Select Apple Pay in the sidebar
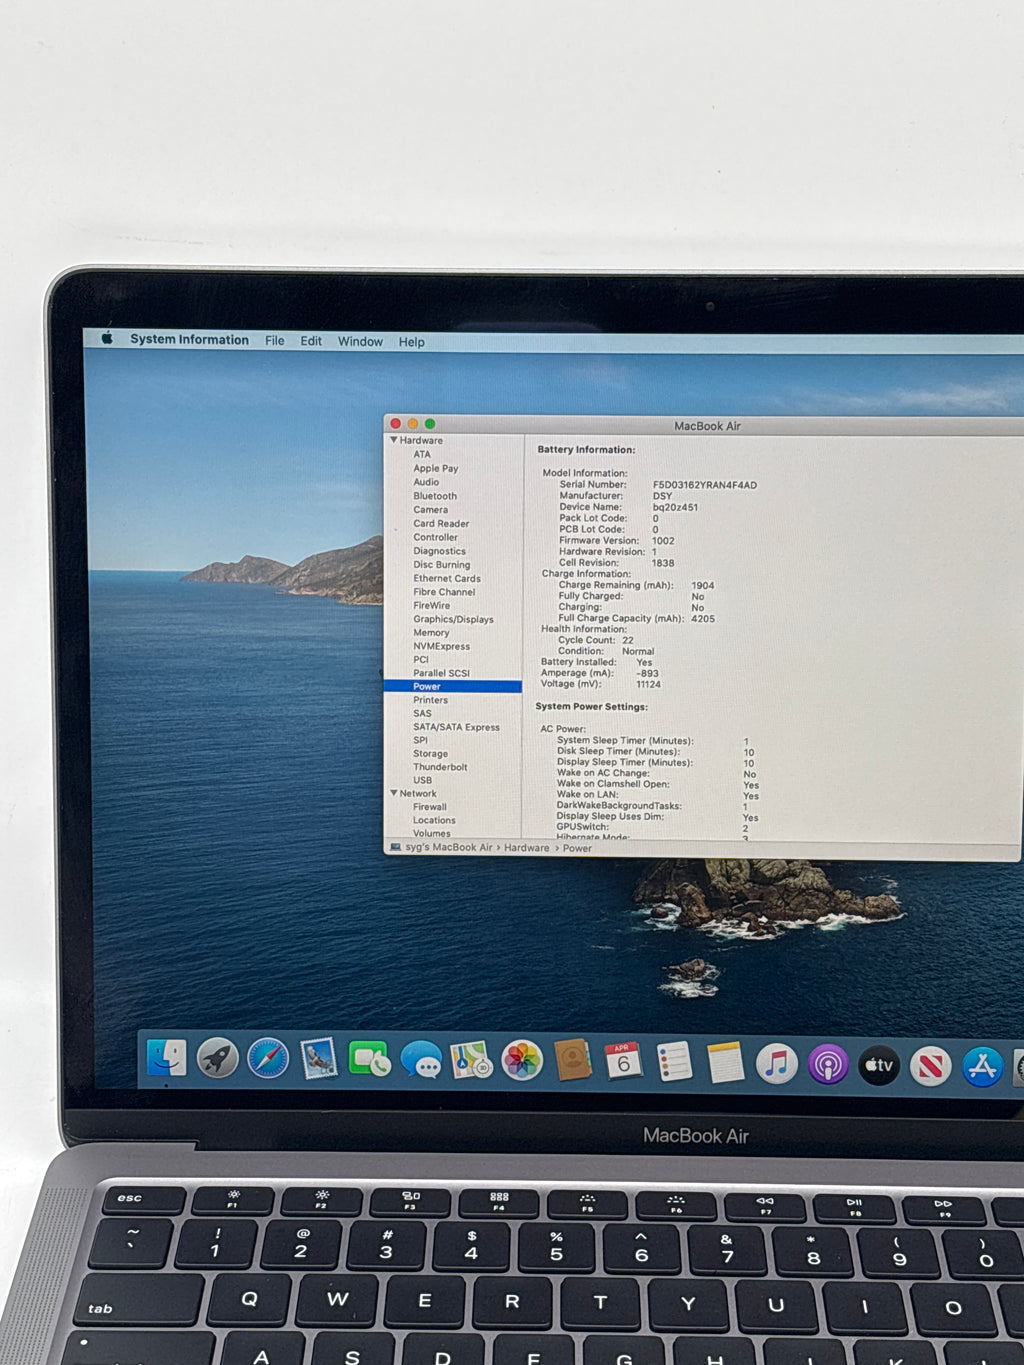Image resolution: width=1024 pixels, height=1365 pixels. point(436,468)
